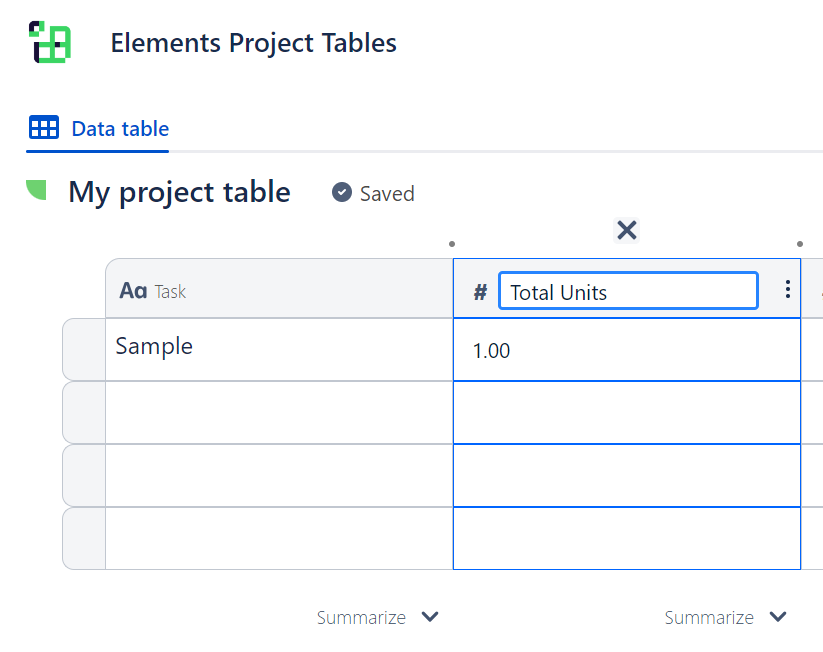Select empty cell directly below 1.00

(627, 412)
